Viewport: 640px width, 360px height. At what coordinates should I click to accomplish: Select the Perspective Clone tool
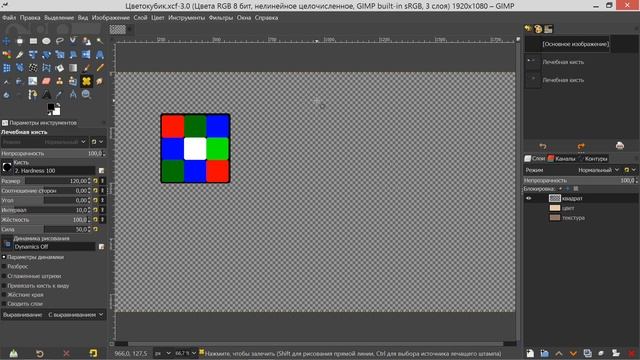73,81
